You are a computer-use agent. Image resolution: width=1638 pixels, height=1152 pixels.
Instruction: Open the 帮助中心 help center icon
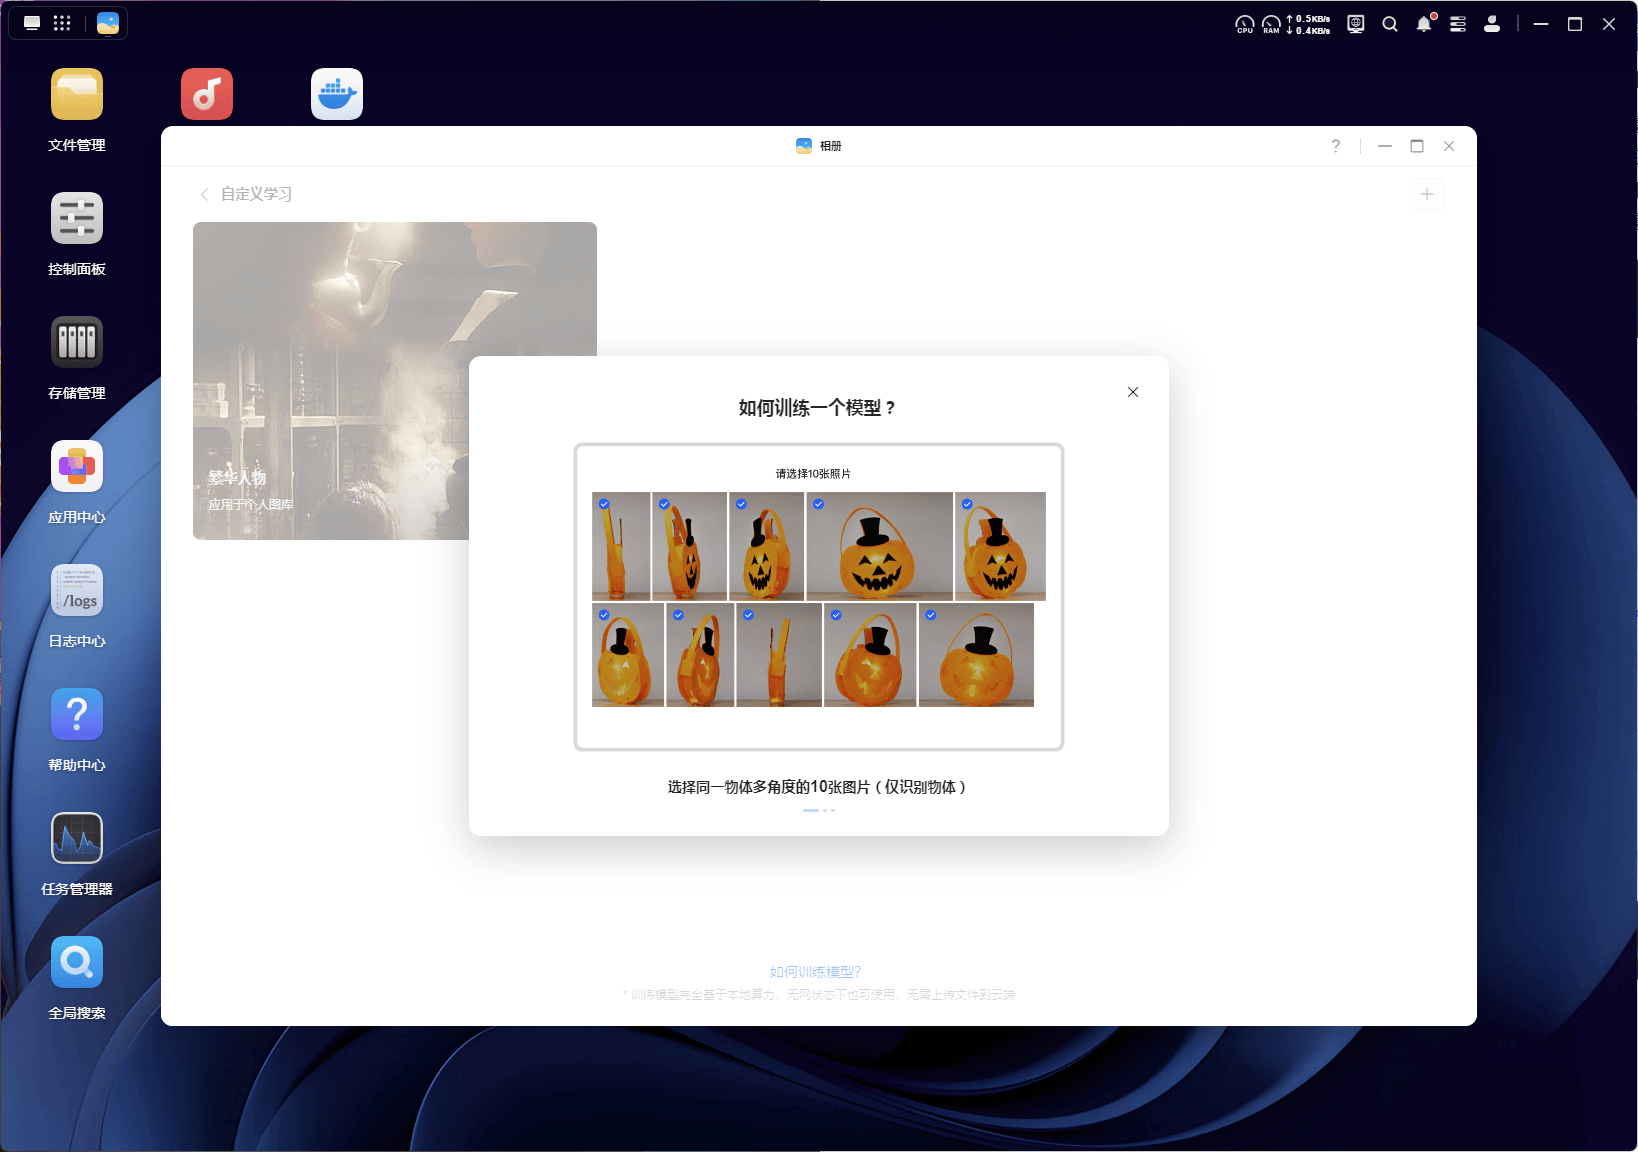[77, 715]
